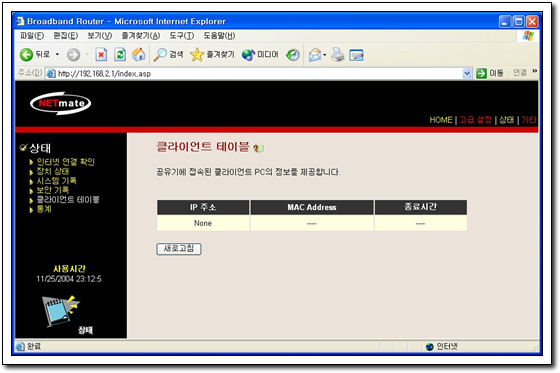Open the 고급 설정 link
The height and width of the screenshot is (373, 560).
tap(475, 120)
